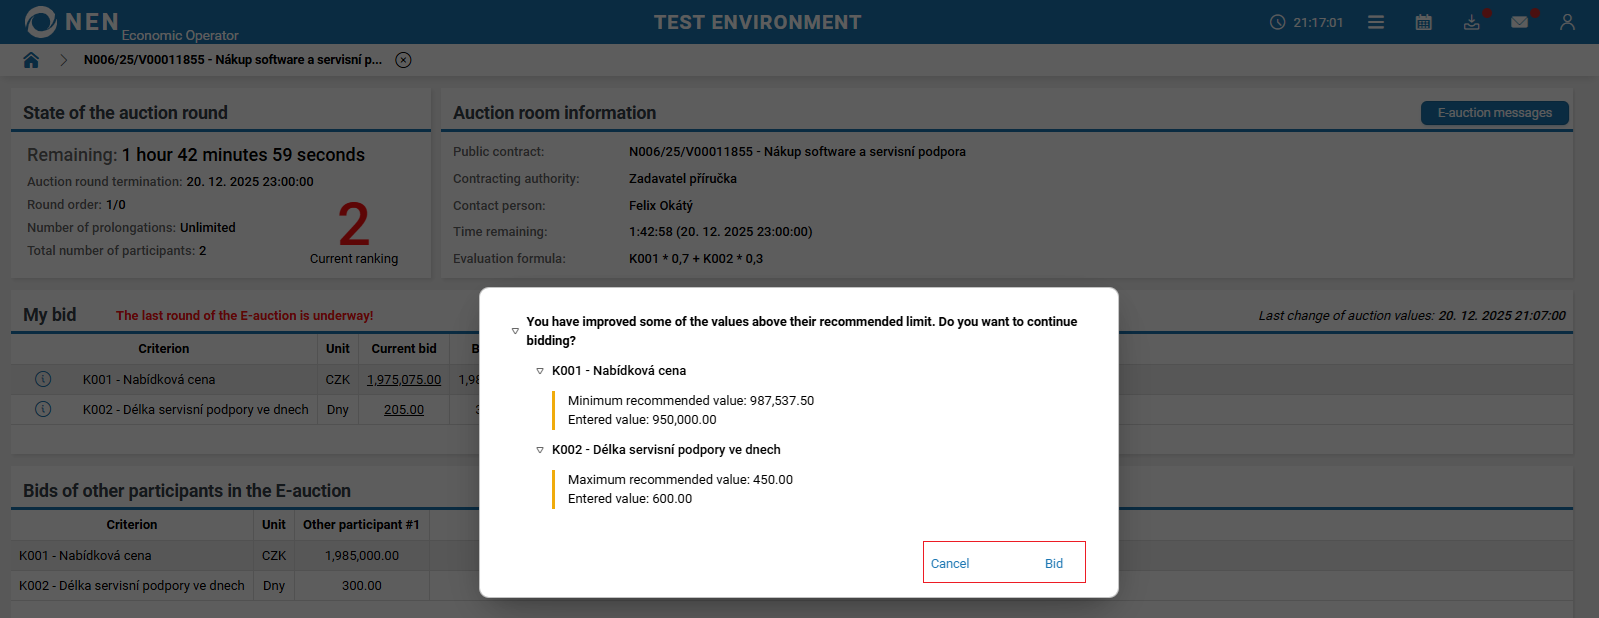Click info icon for K001 criterion
Screen dimensions: 1599x618
43,379
